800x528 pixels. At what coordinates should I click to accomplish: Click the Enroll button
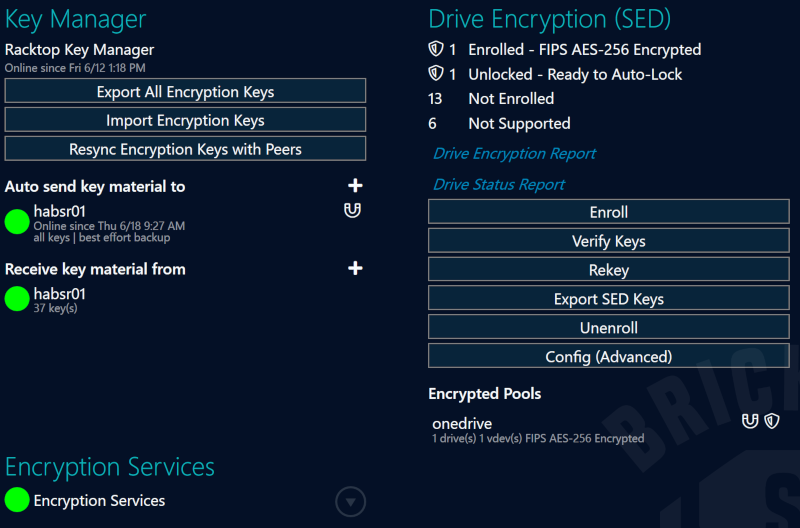pos(608,212)
